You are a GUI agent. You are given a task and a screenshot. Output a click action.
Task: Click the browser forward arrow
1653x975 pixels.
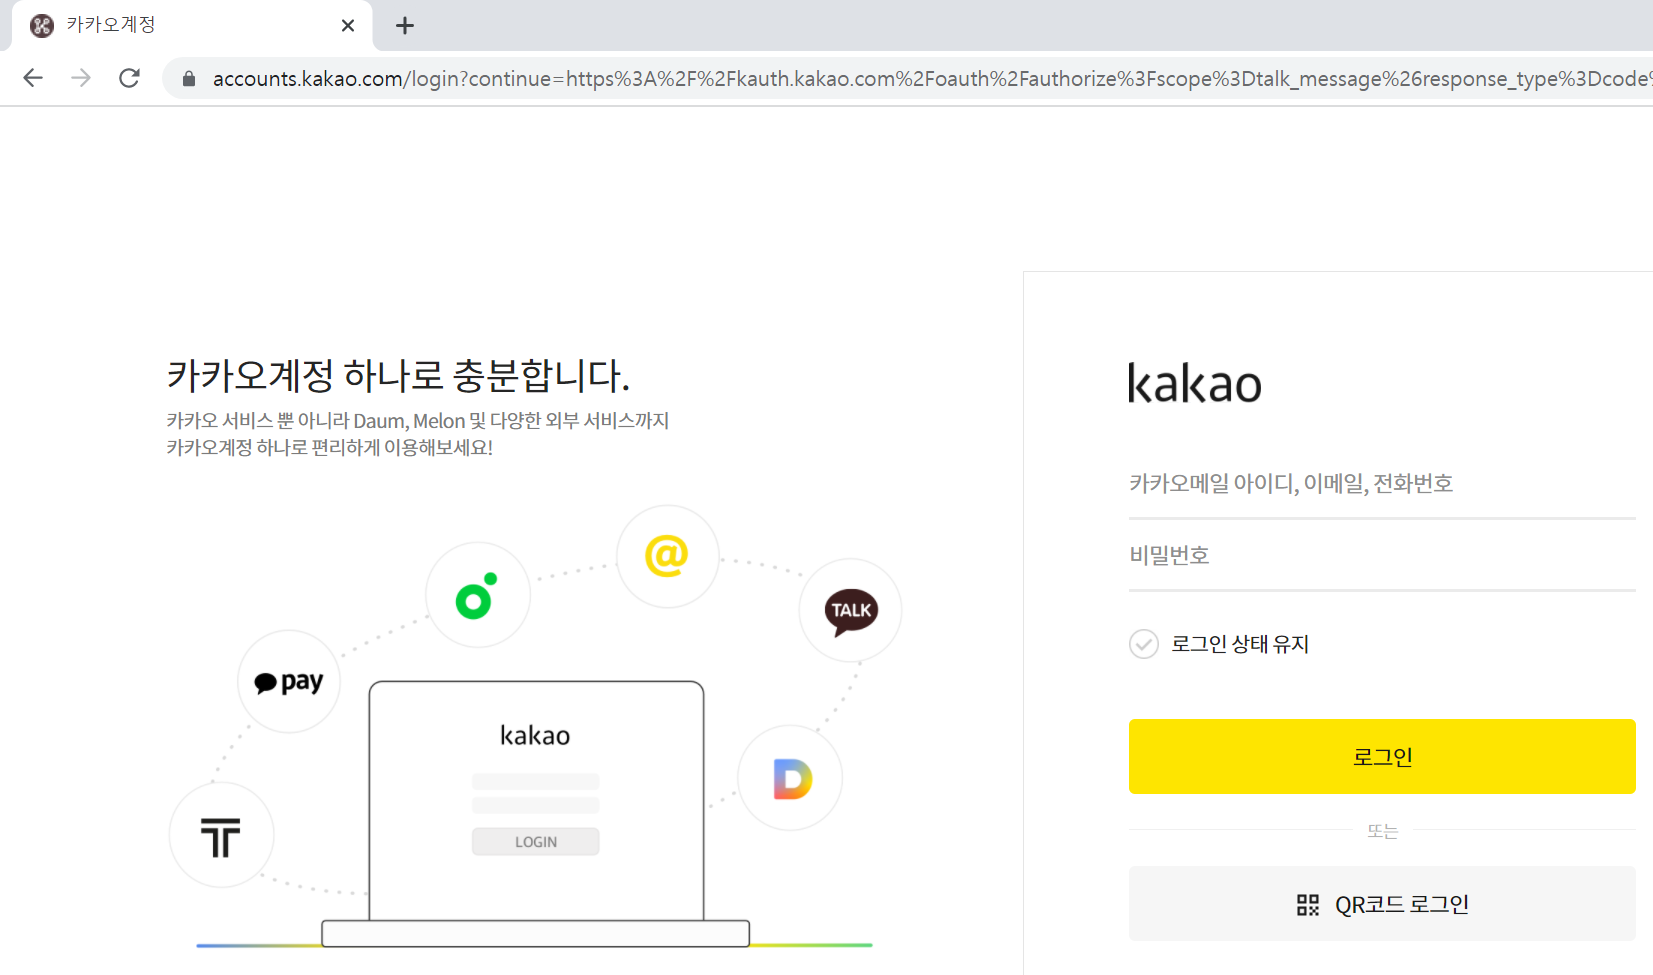coord(81,78)
